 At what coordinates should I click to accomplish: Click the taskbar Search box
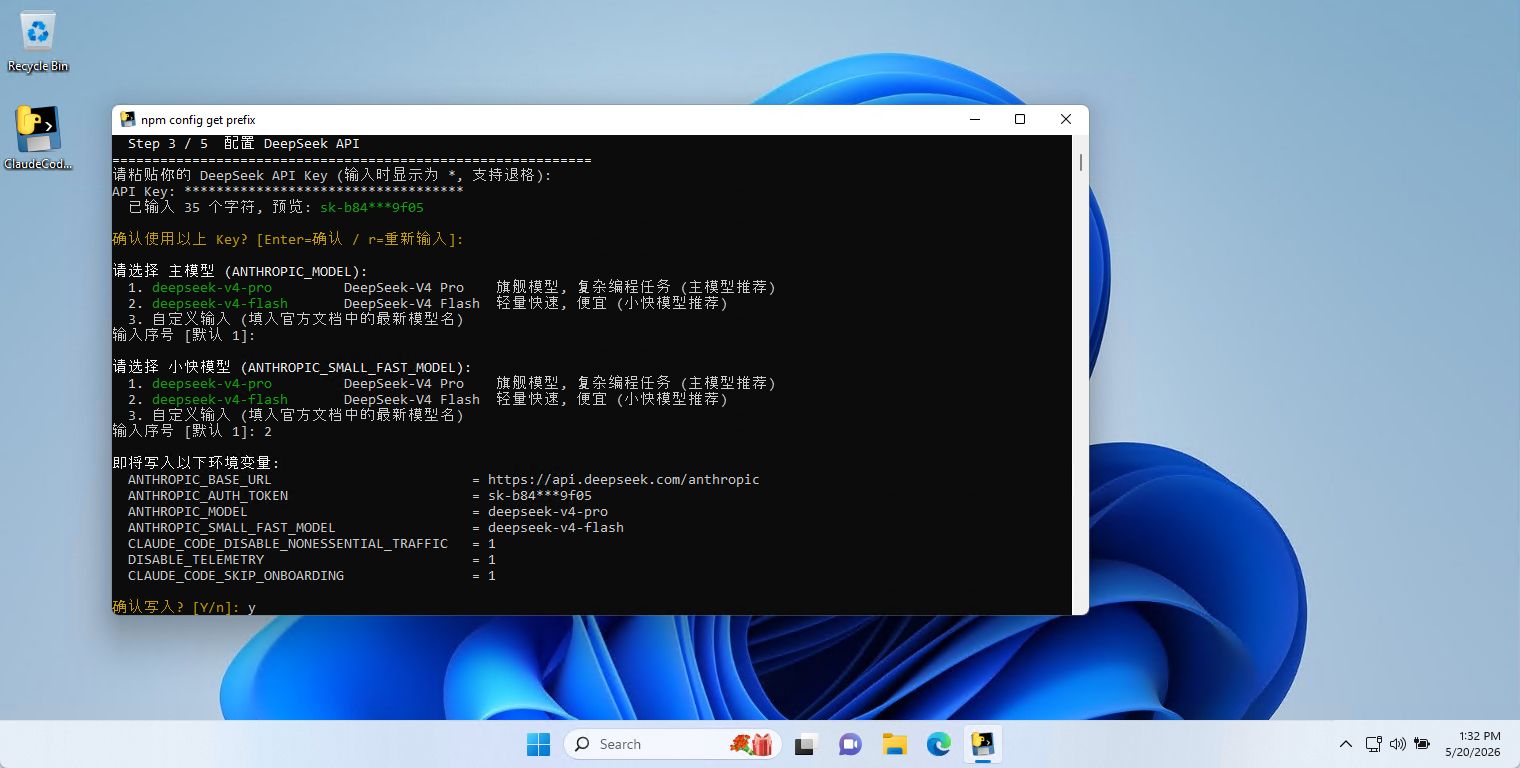click(671, 744)
